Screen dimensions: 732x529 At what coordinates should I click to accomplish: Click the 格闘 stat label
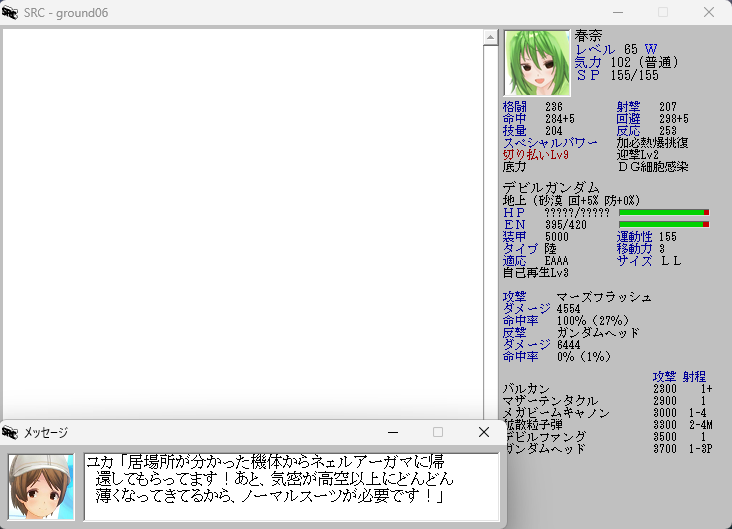tap(514, 107)
